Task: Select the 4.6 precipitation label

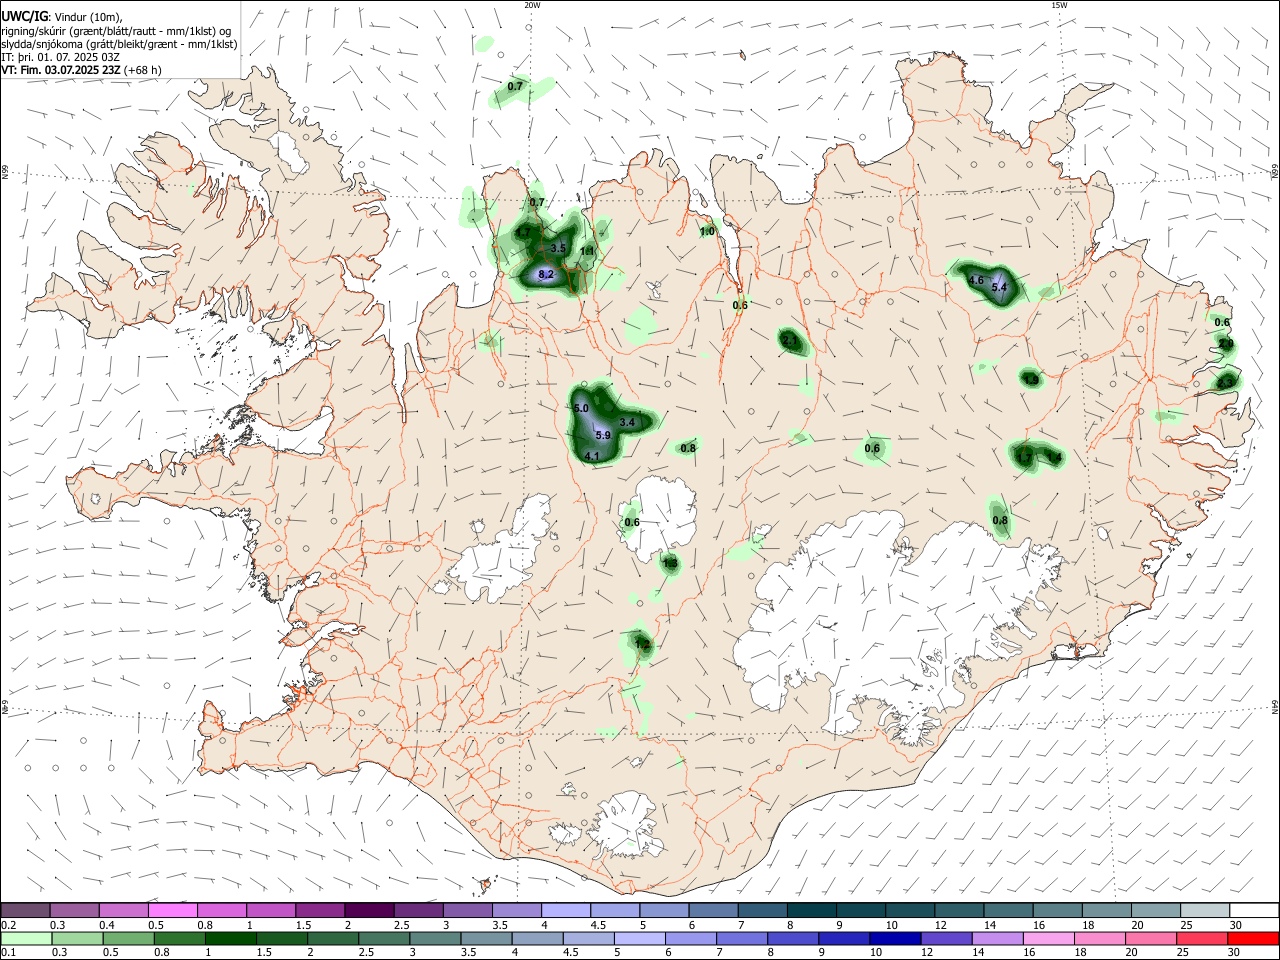Action: (x=977, y=280)
